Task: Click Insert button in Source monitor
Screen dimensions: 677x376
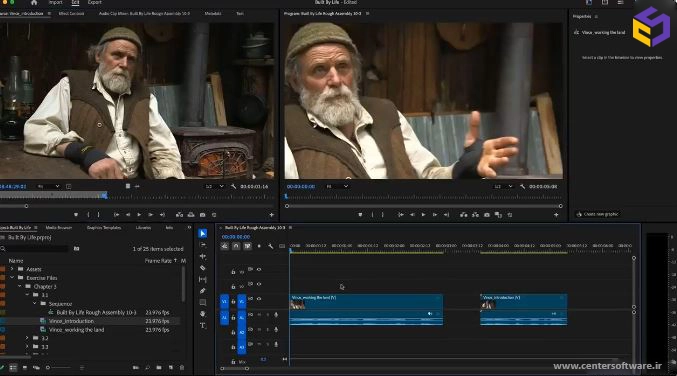Action: coord(179,215)
